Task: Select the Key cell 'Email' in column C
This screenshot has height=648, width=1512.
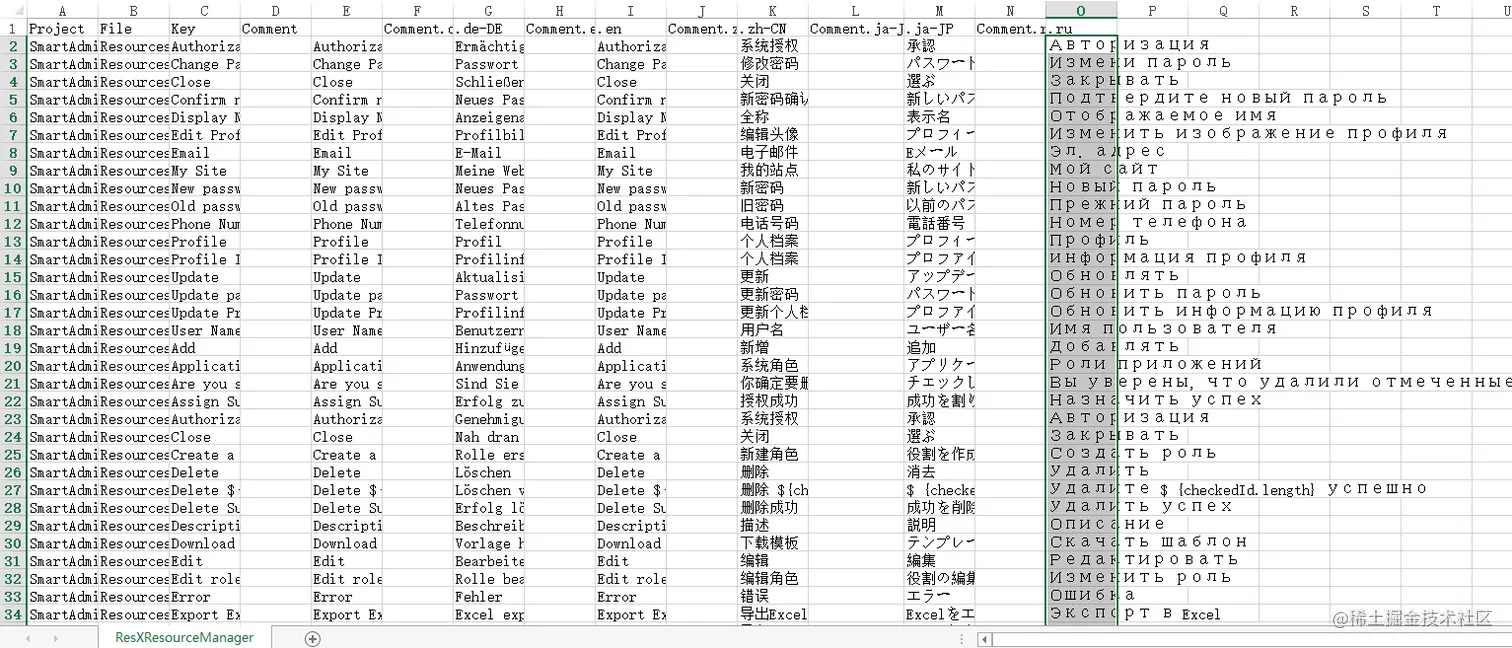Action: click(204, 153)
